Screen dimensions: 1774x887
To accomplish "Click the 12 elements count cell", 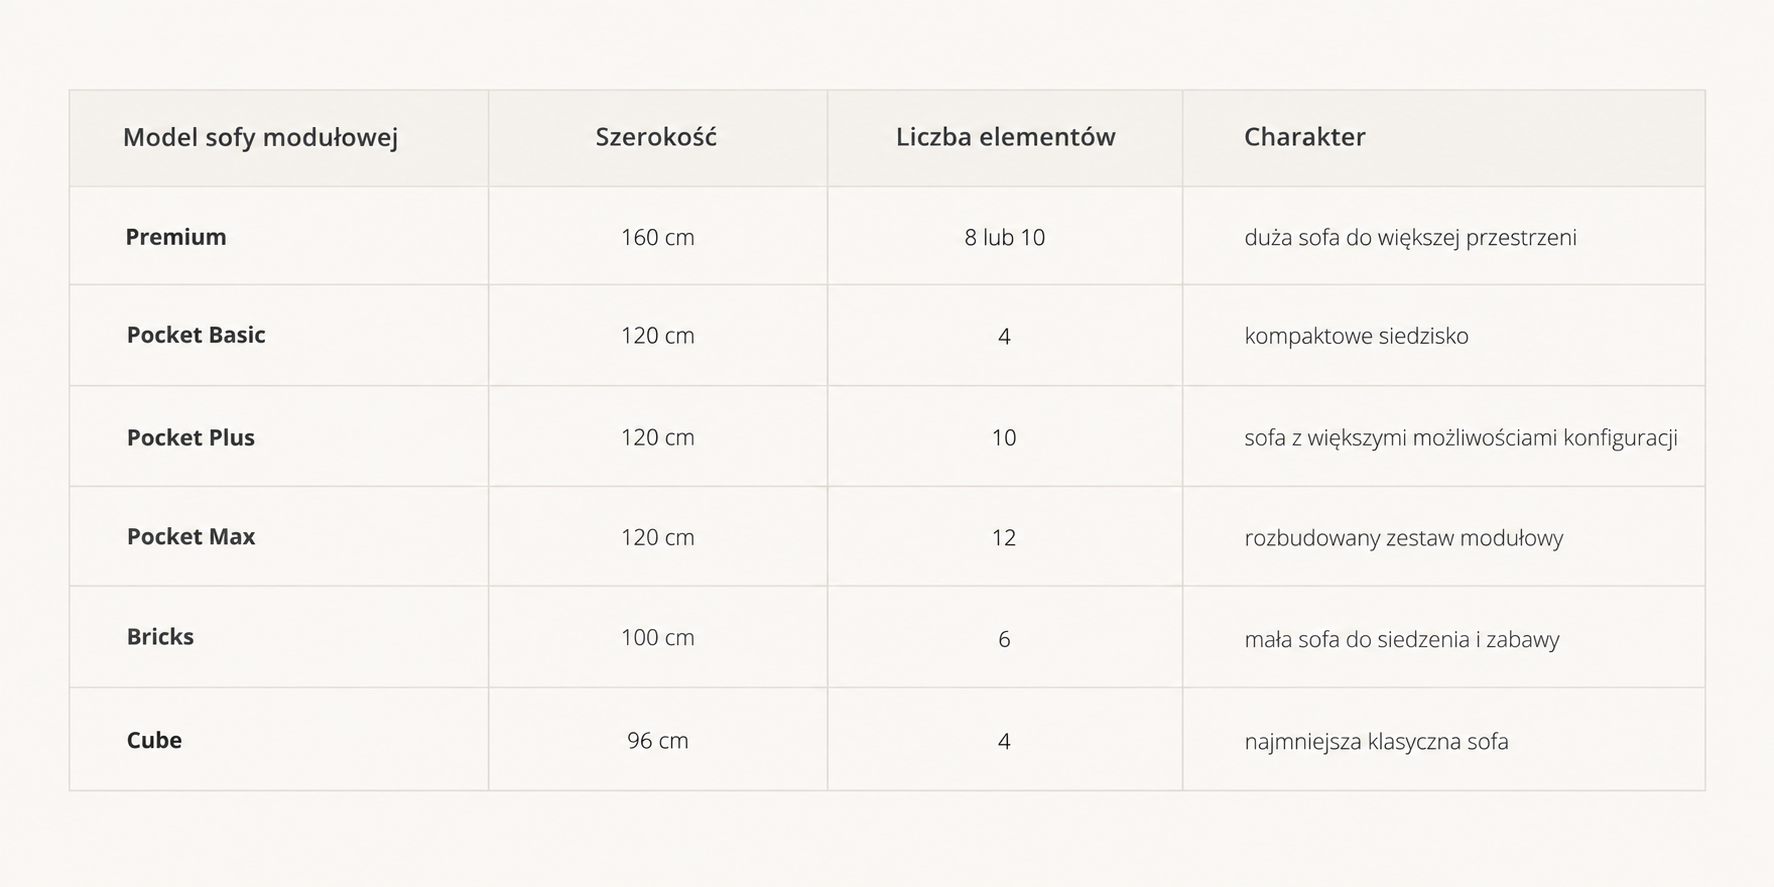I will (1004, 537).
